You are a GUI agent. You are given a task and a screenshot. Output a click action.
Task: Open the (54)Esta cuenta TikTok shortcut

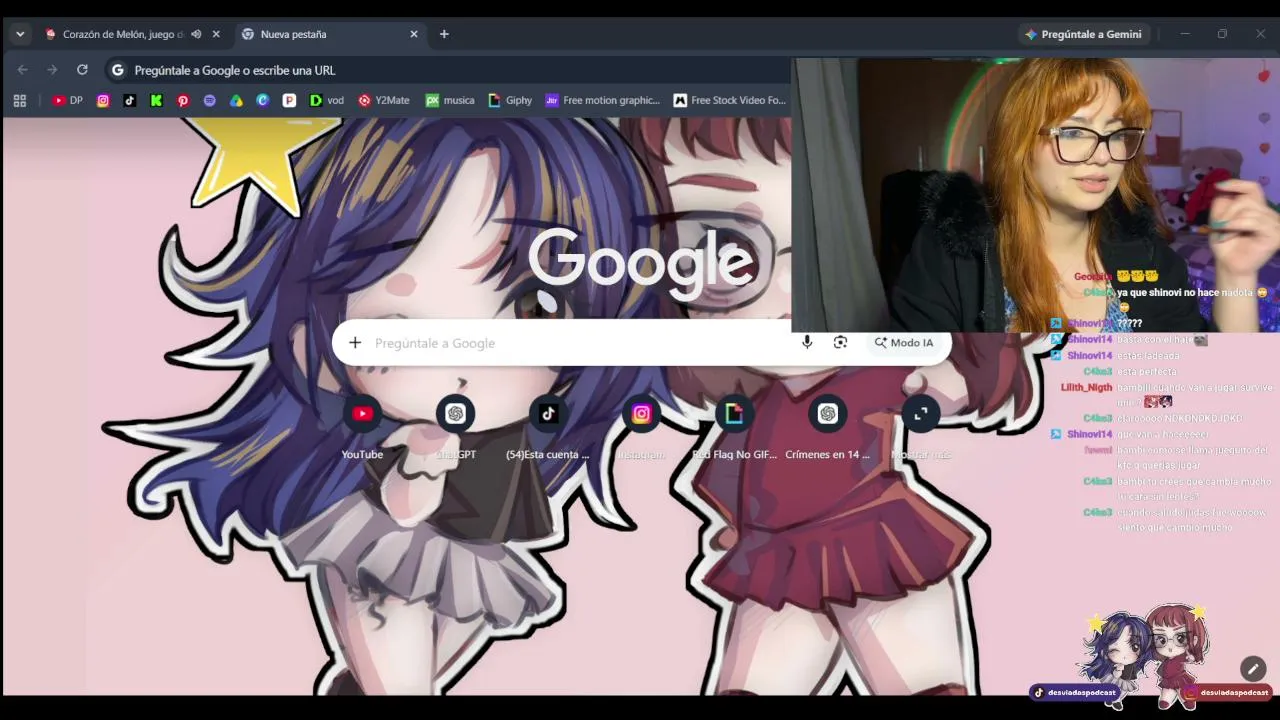pos(548,427)
